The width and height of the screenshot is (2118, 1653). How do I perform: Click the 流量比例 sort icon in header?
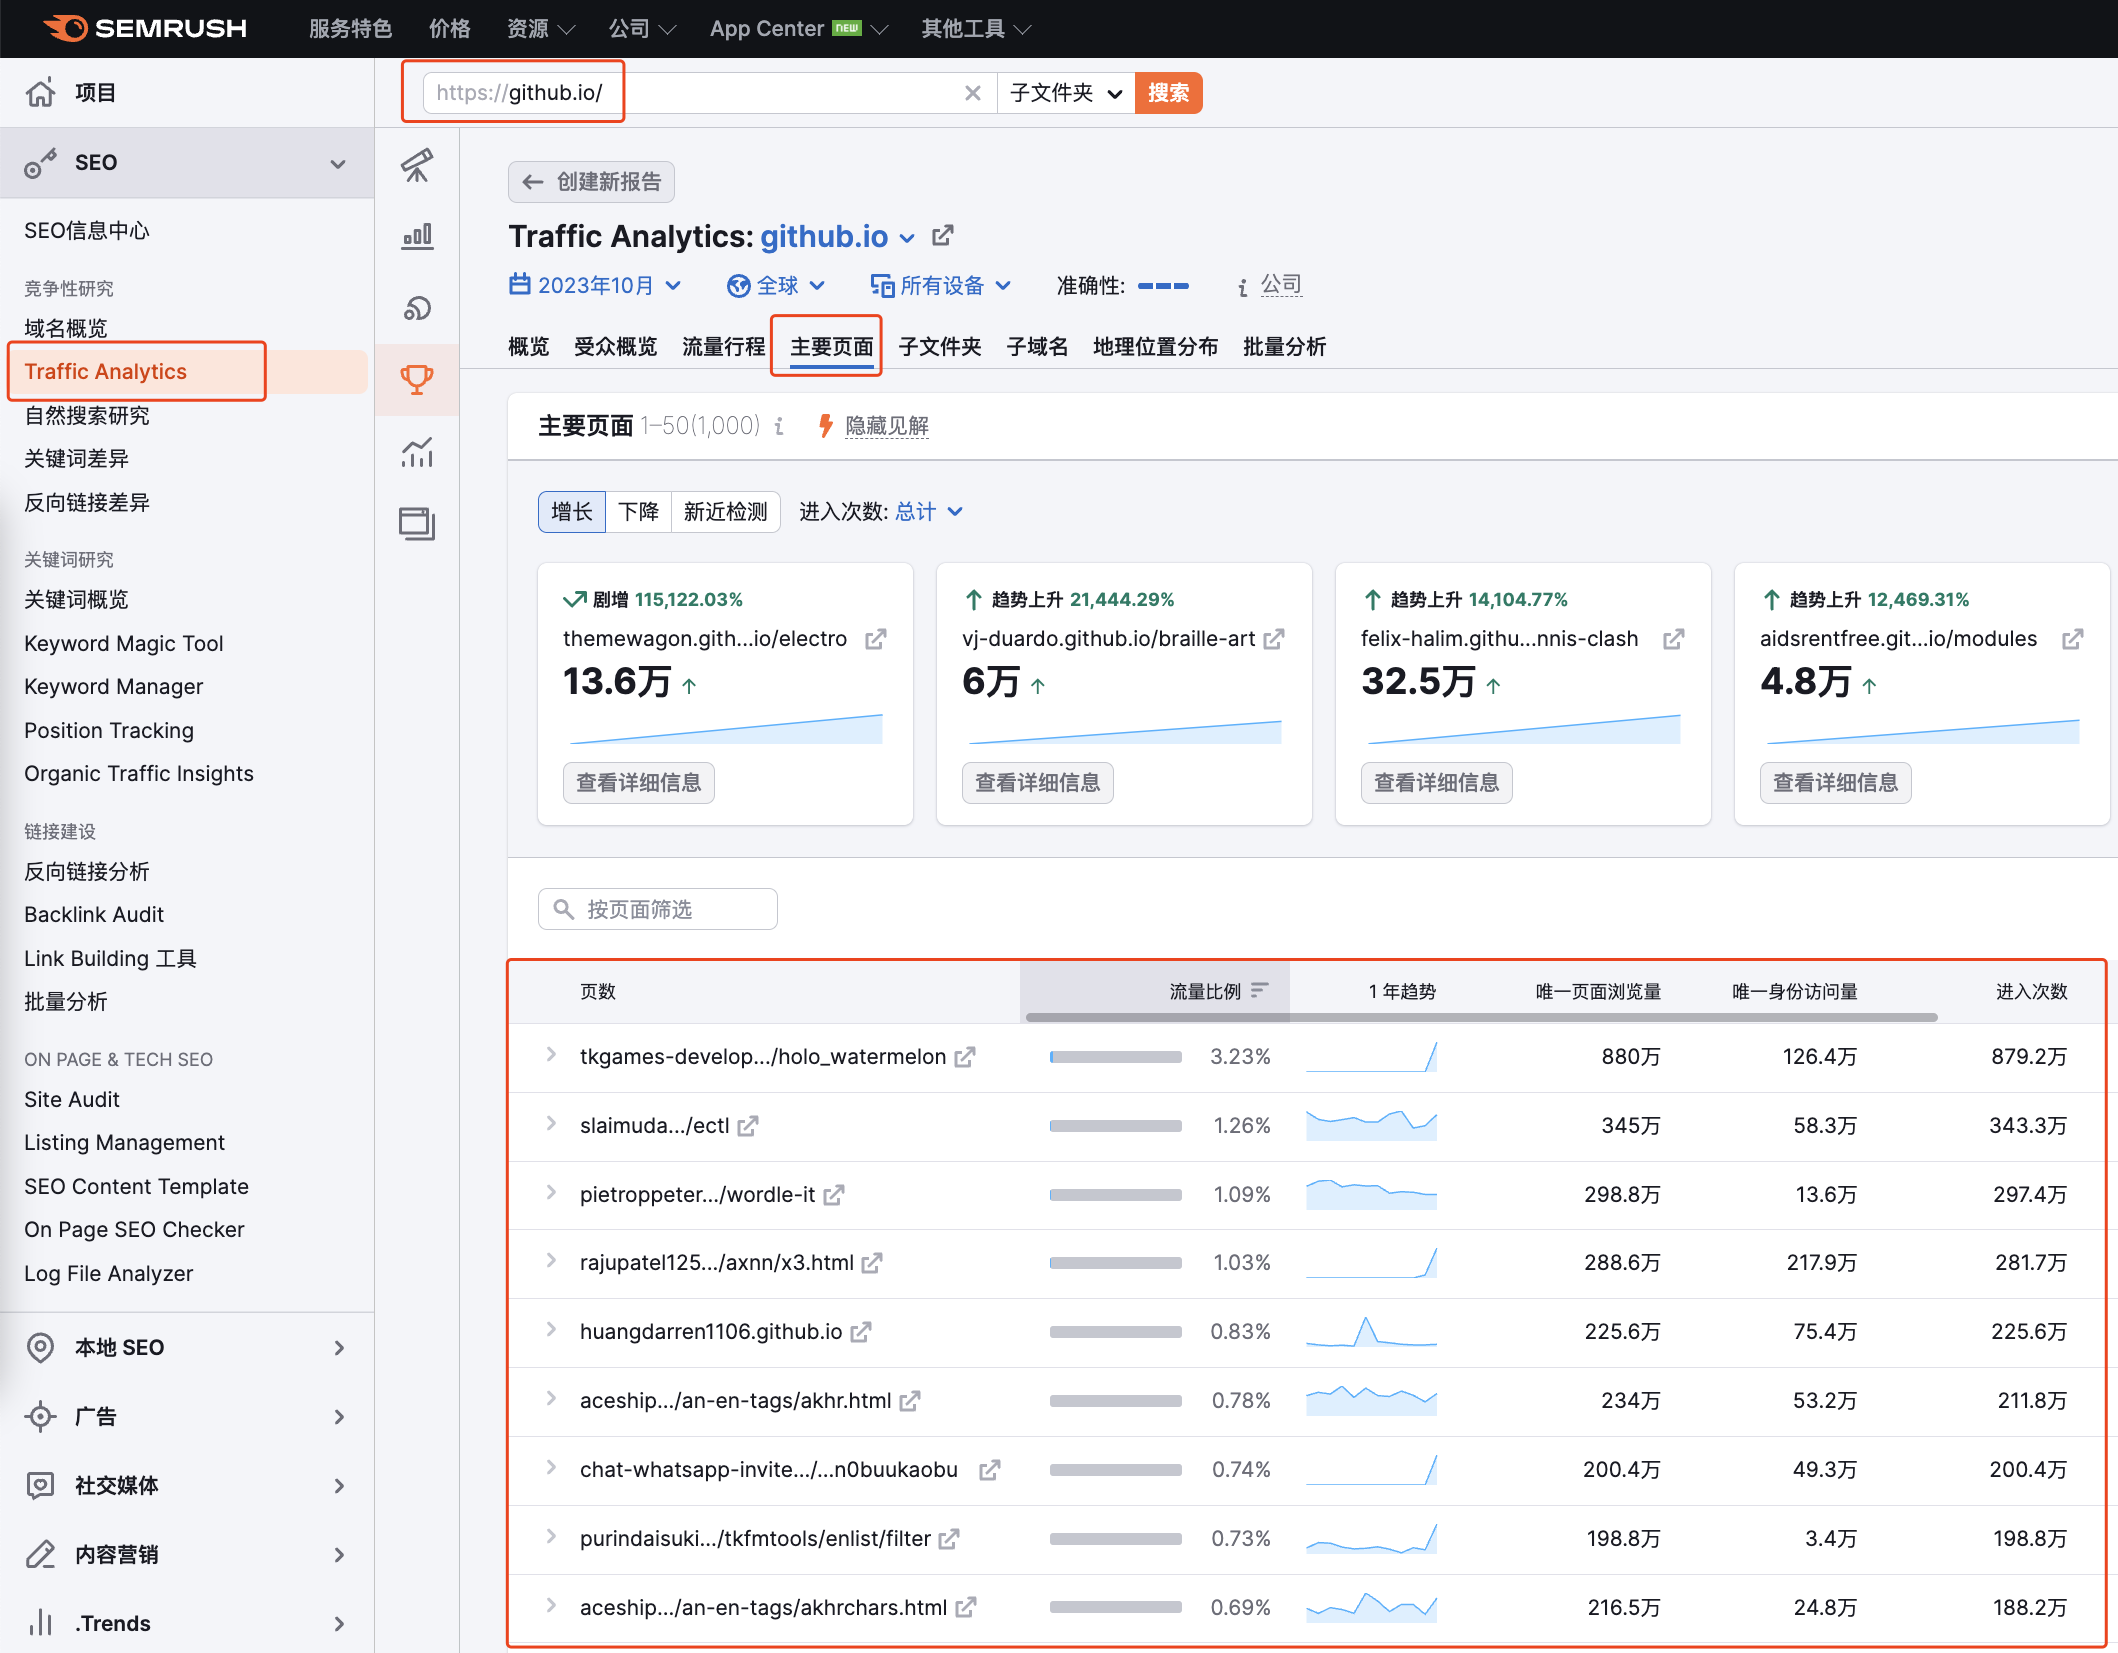(x=1260, y=990)
